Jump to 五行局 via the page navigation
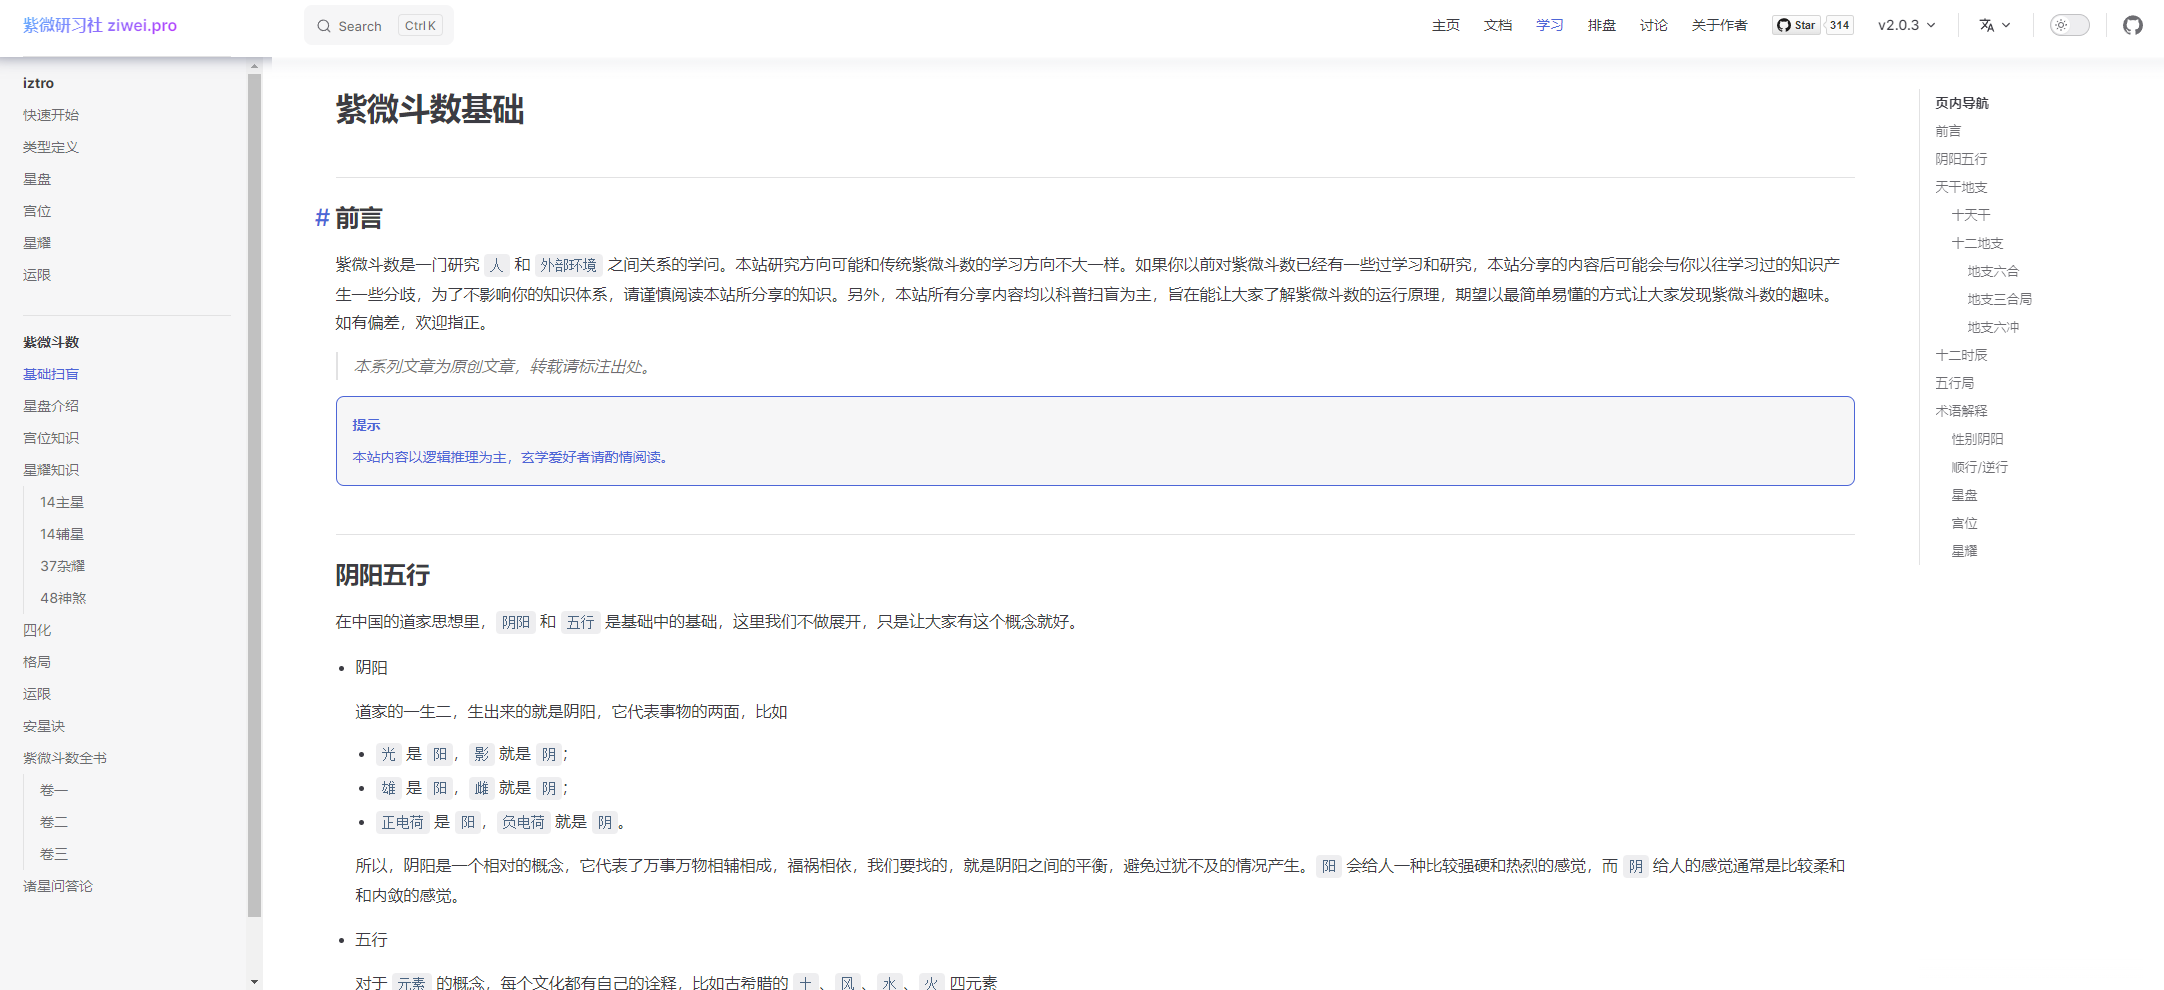2164x990 pixels. pos(1953,383)
